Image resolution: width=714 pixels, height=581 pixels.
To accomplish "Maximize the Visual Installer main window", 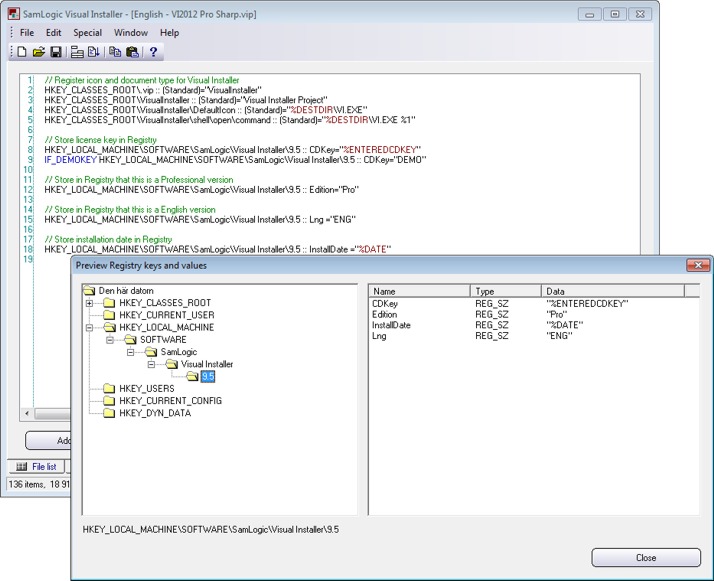I will [x=615, y=15].
